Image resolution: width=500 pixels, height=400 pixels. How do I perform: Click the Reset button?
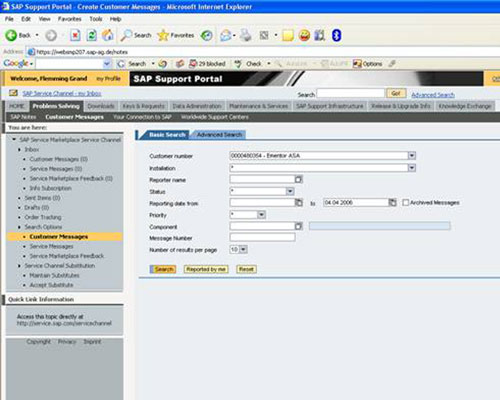point(246,269)
